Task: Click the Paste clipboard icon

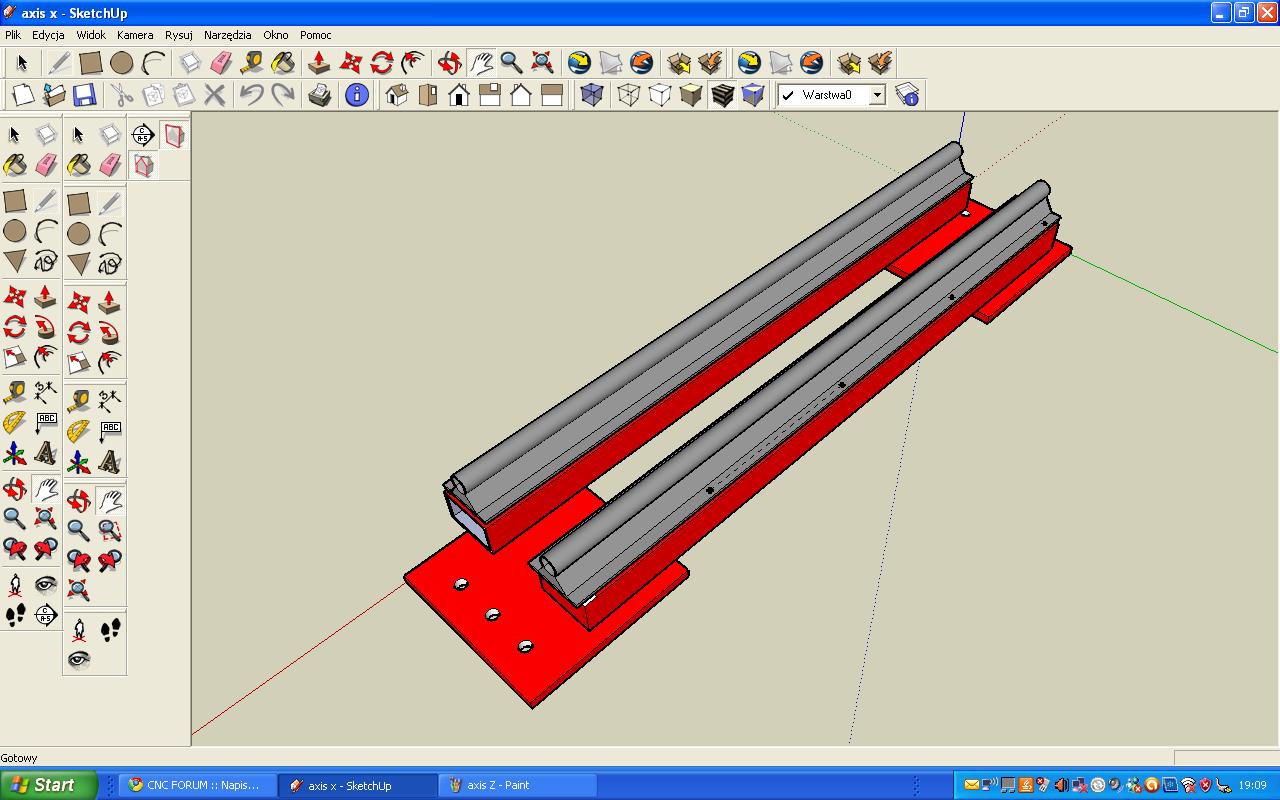Action: click(x=184, y=95)
